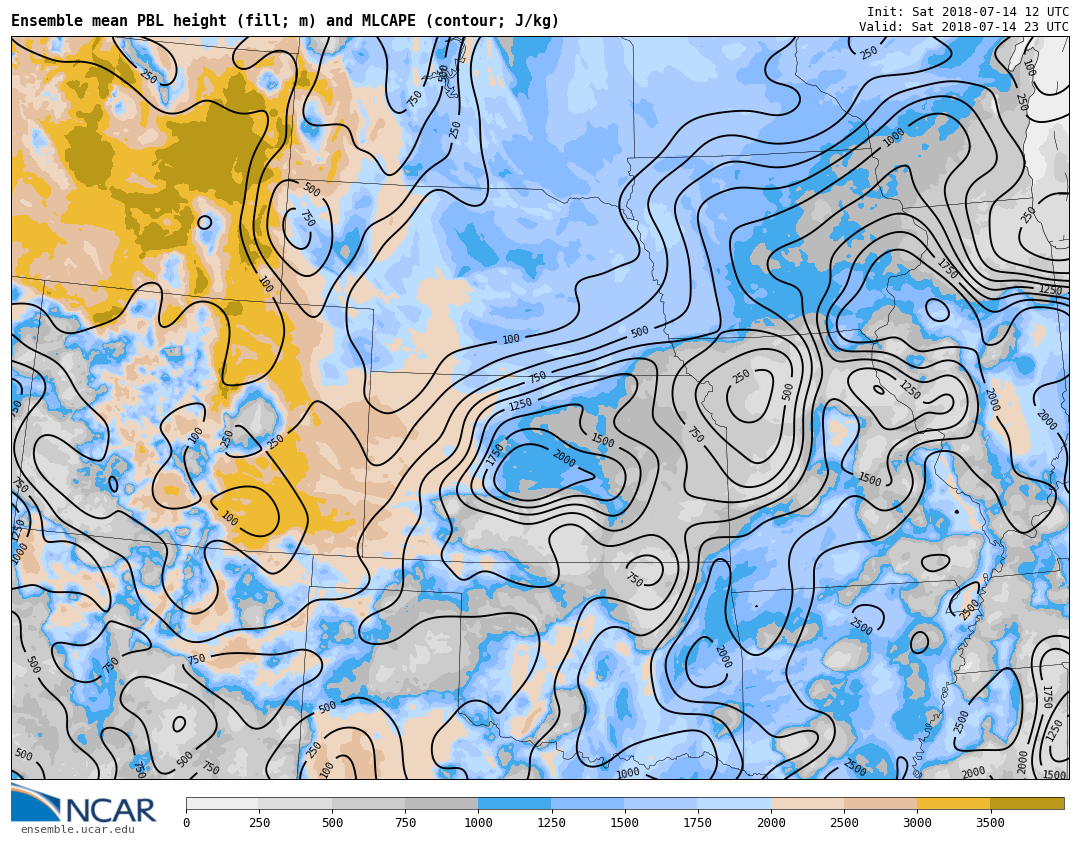The height and width of the screenshot is (842, 1080).
Task: Click the 250–500 gray colorbar swatch
Action: [x=295, y=803]
